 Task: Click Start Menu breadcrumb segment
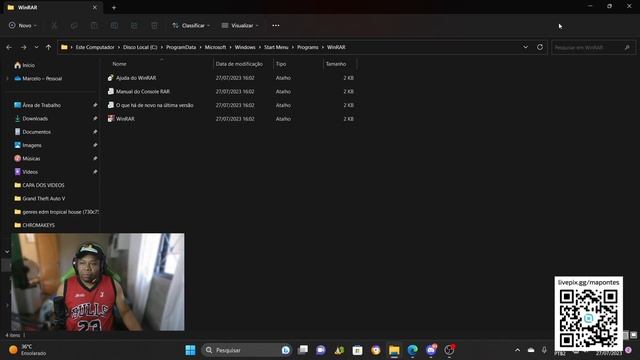(x=276, y=47)
